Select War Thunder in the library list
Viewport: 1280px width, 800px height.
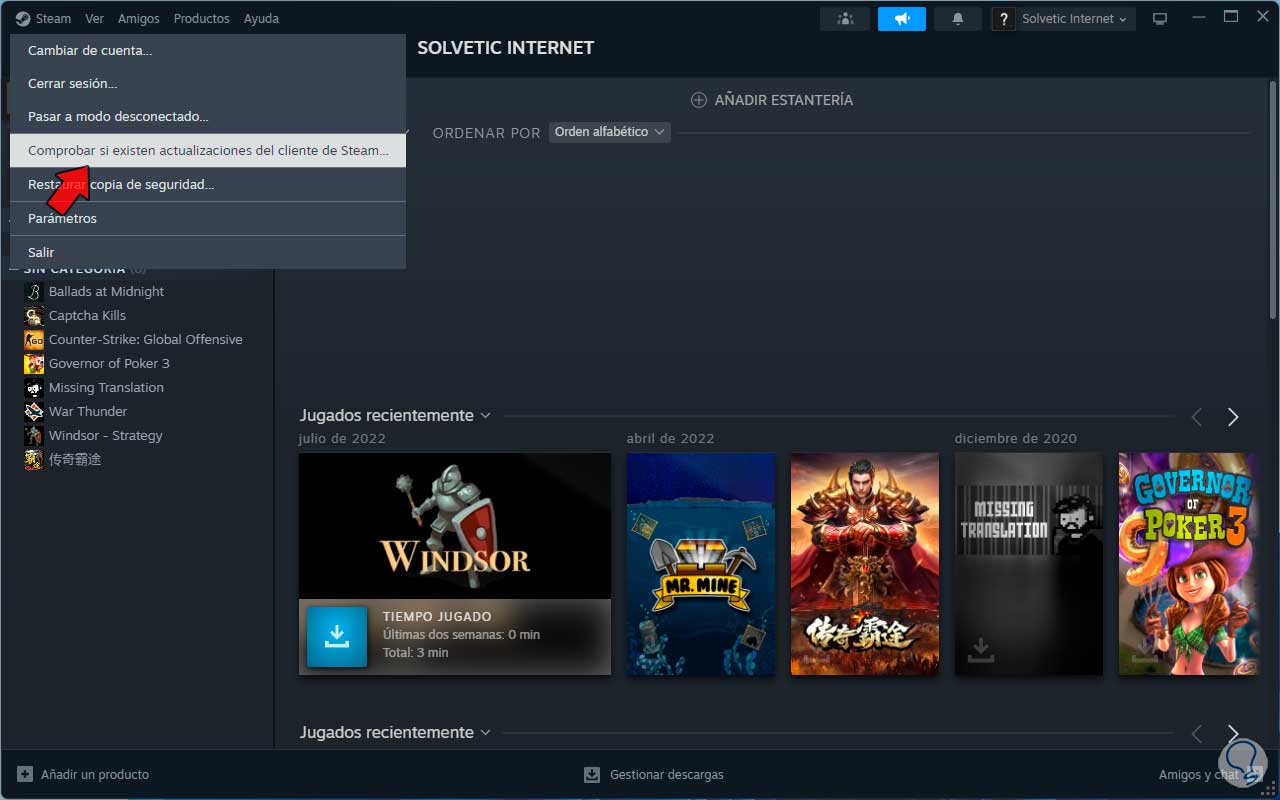coord(88,411)
